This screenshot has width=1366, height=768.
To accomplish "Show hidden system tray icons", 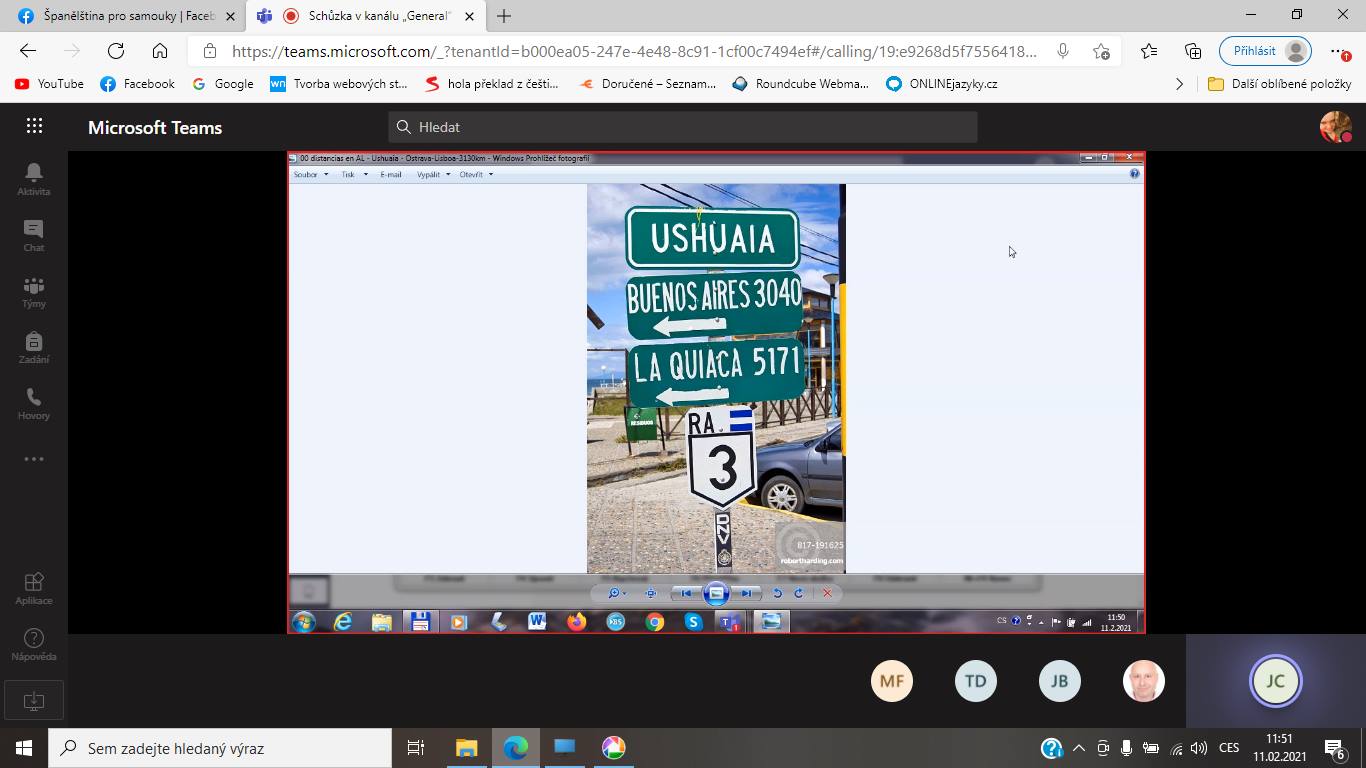I will point(1078,748).
